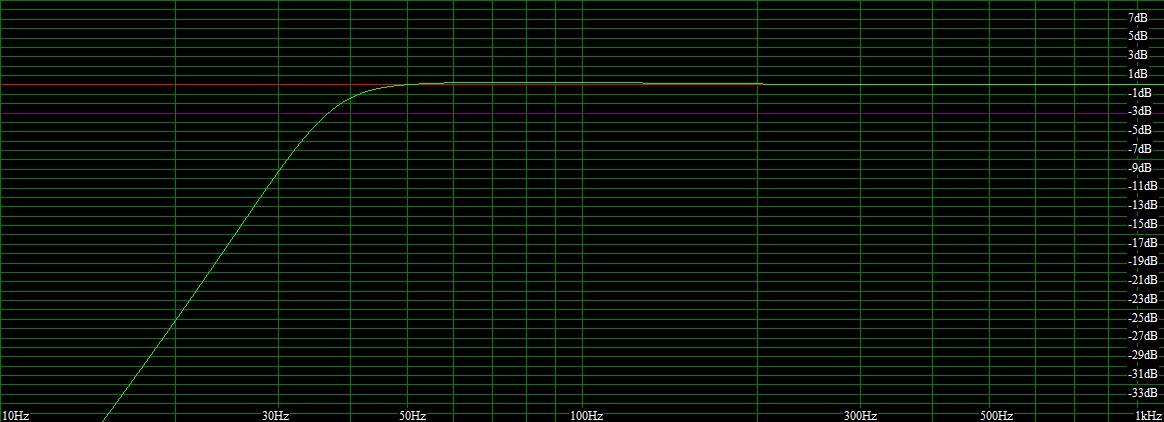Select the -11dB axis label

pos(1141,186)
